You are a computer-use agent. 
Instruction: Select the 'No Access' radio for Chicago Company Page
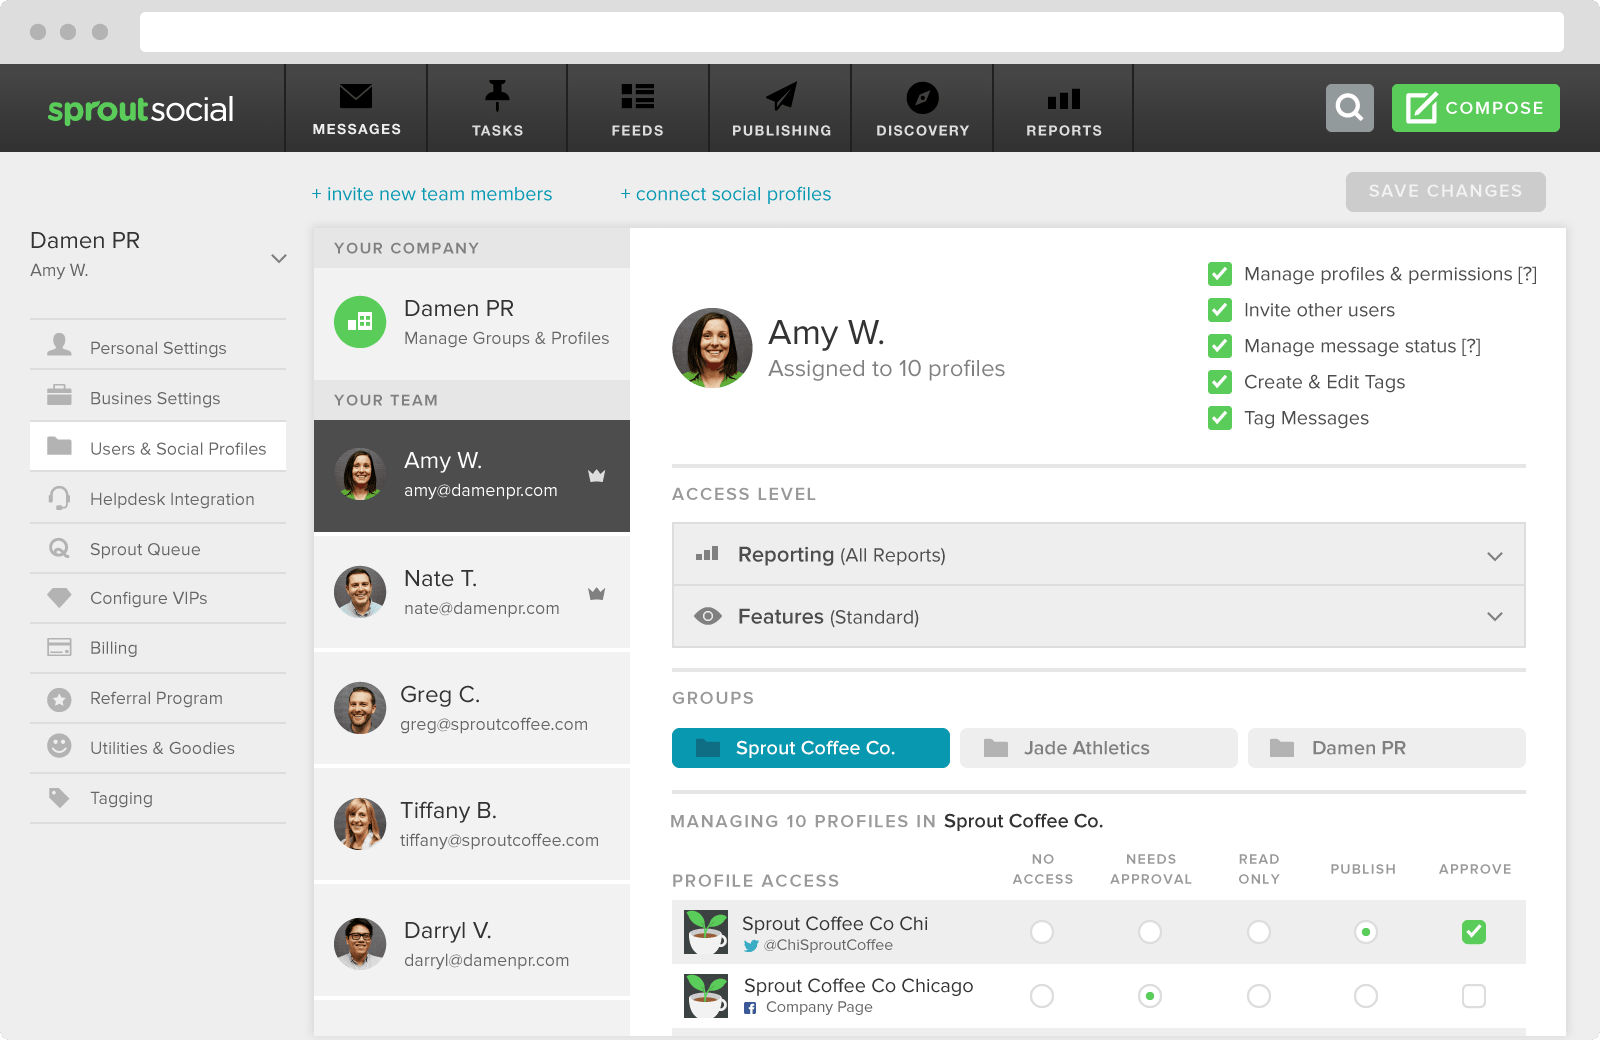coord(1042,996)
